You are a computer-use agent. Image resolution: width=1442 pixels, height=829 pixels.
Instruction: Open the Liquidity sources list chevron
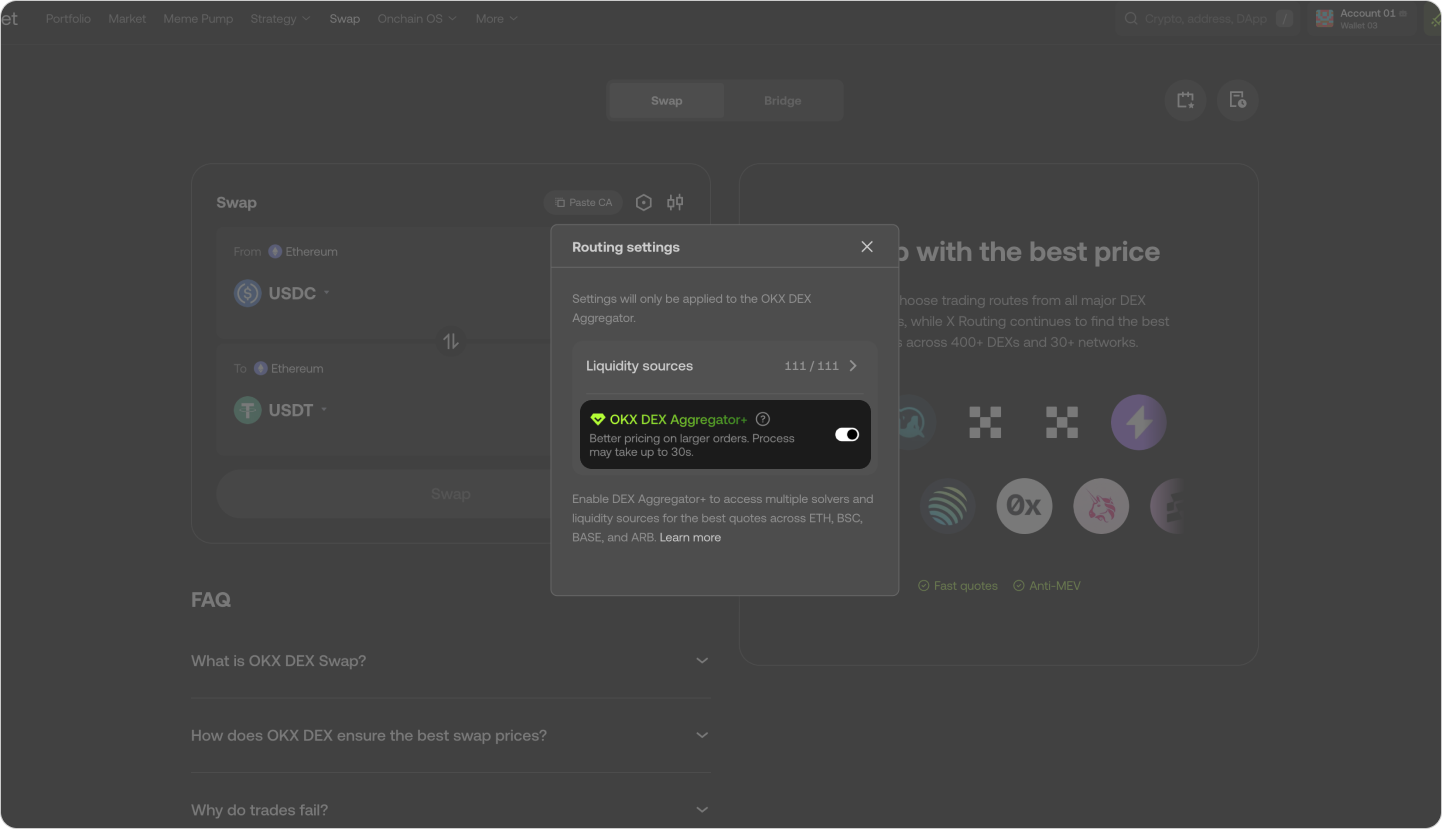(853, 366)
